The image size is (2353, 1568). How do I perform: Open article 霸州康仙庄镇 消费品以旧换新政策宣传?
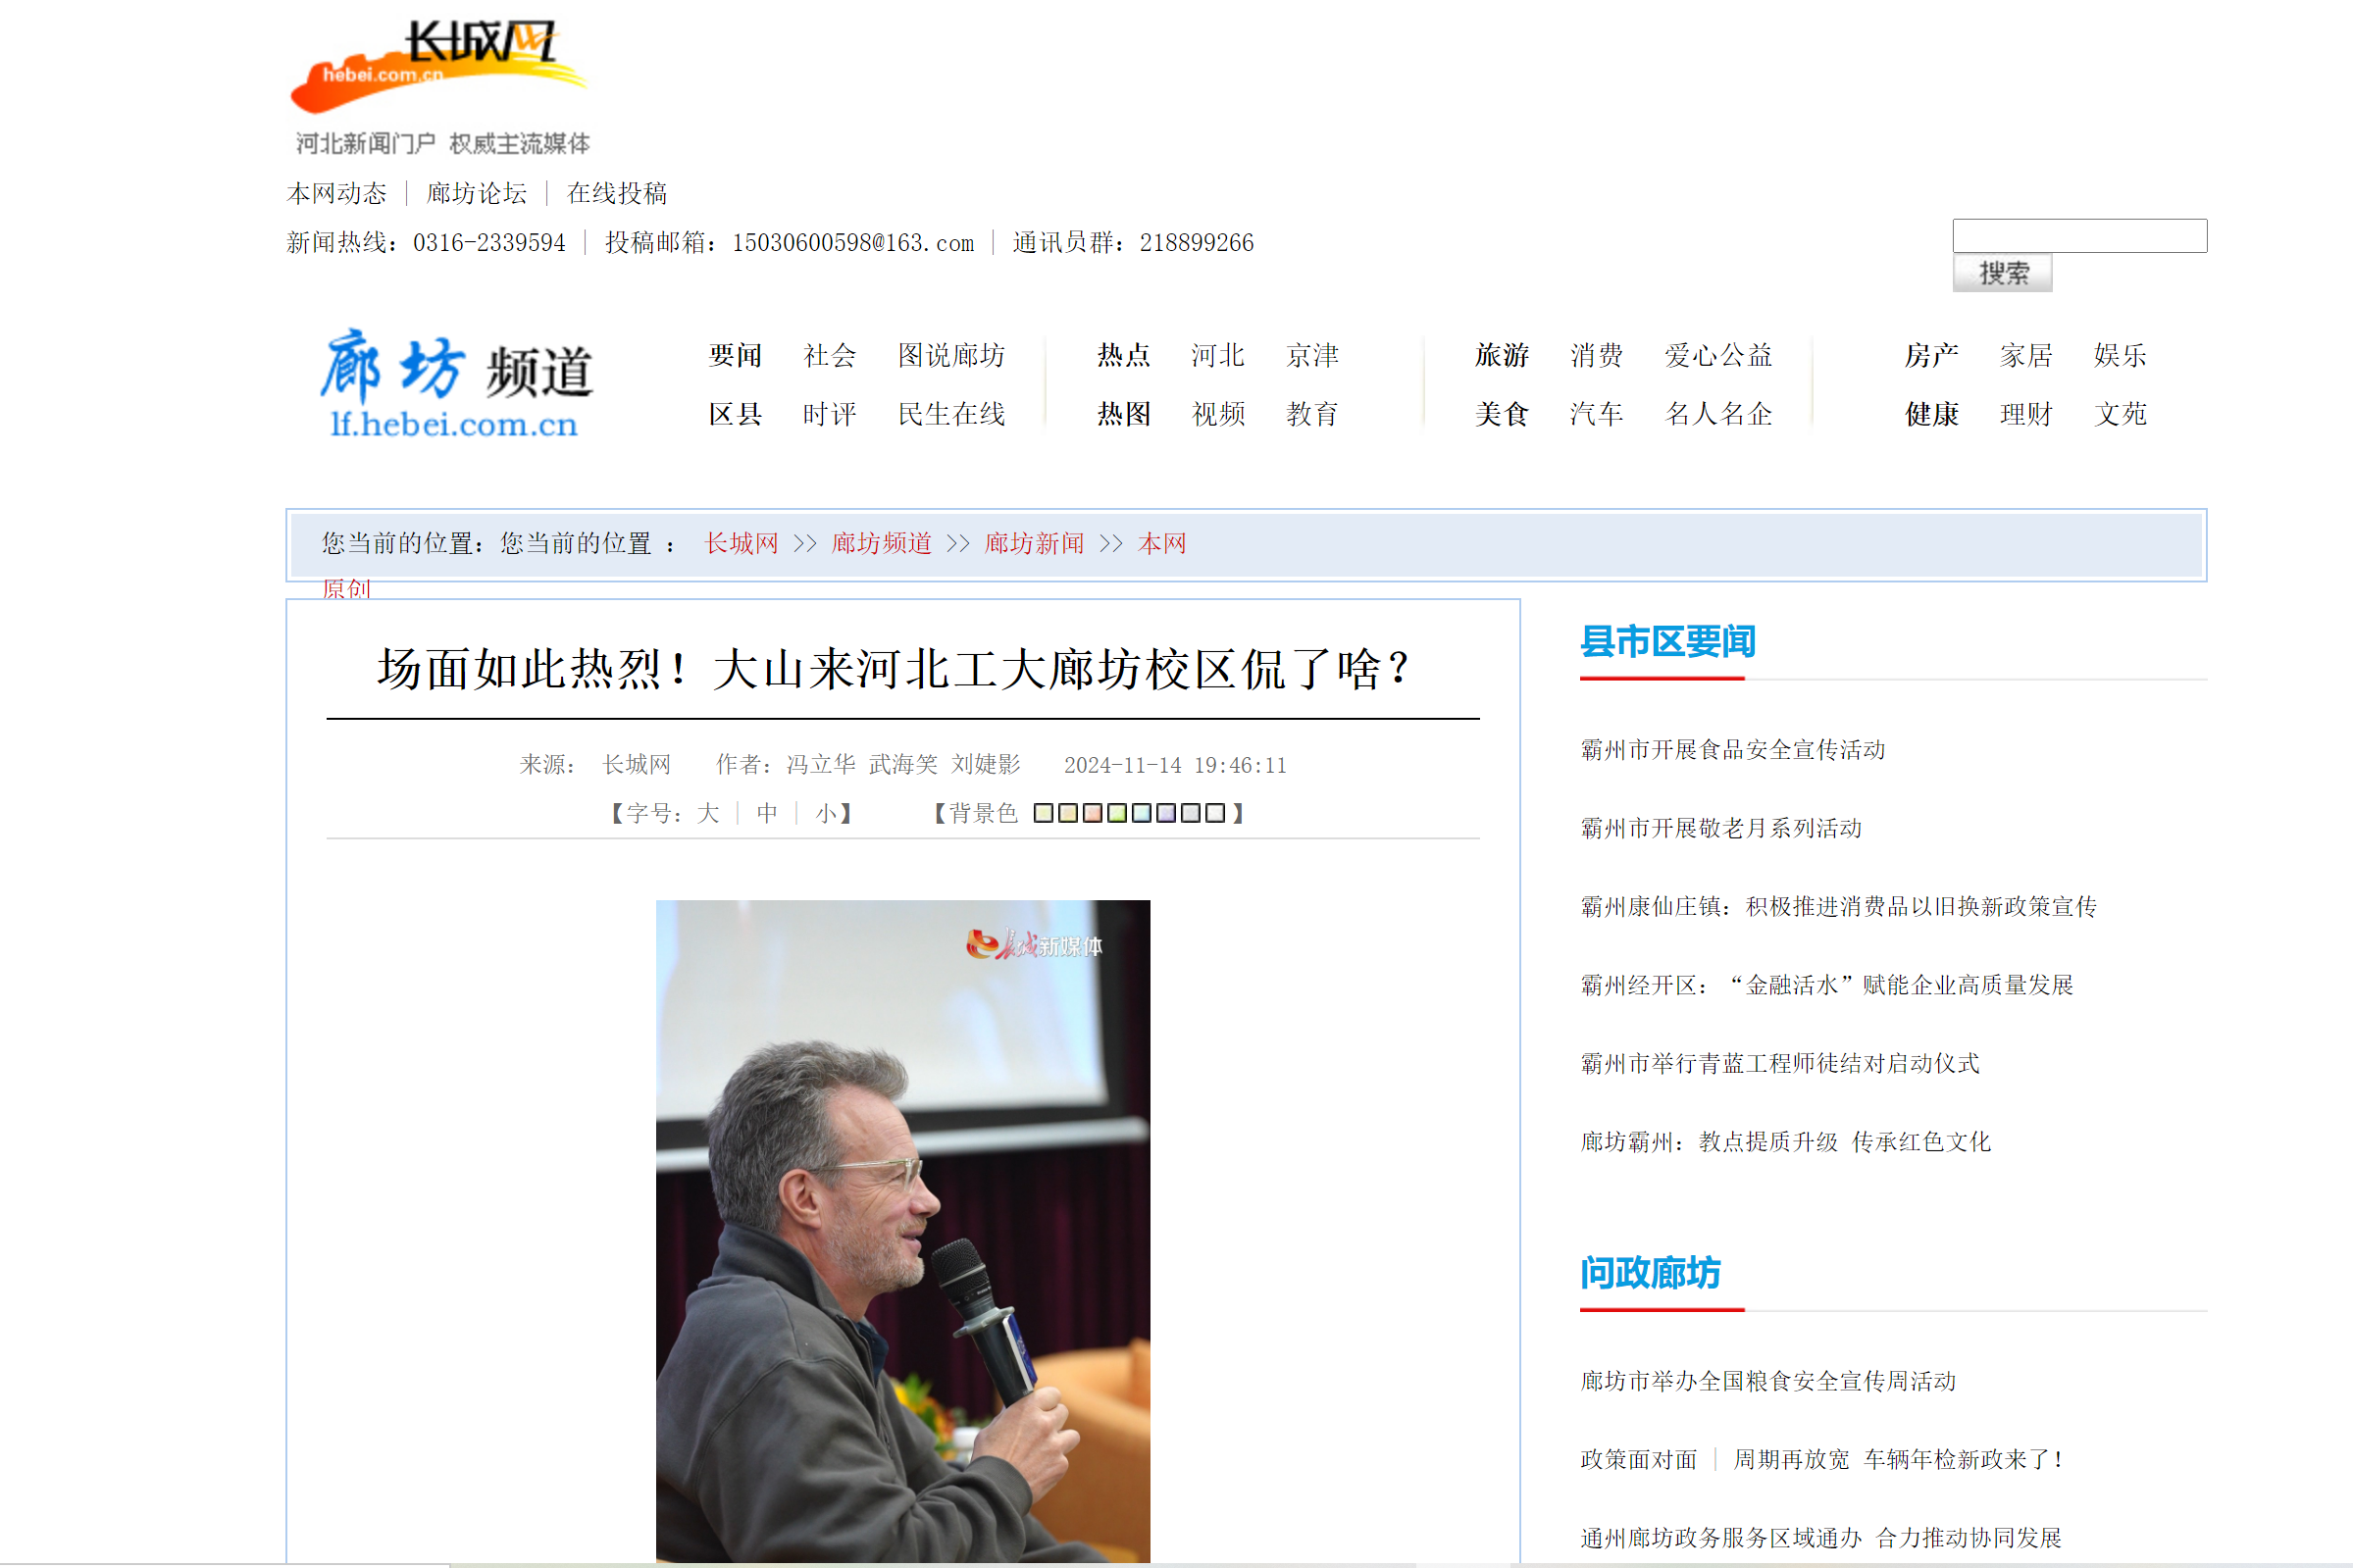point(1838,906)
